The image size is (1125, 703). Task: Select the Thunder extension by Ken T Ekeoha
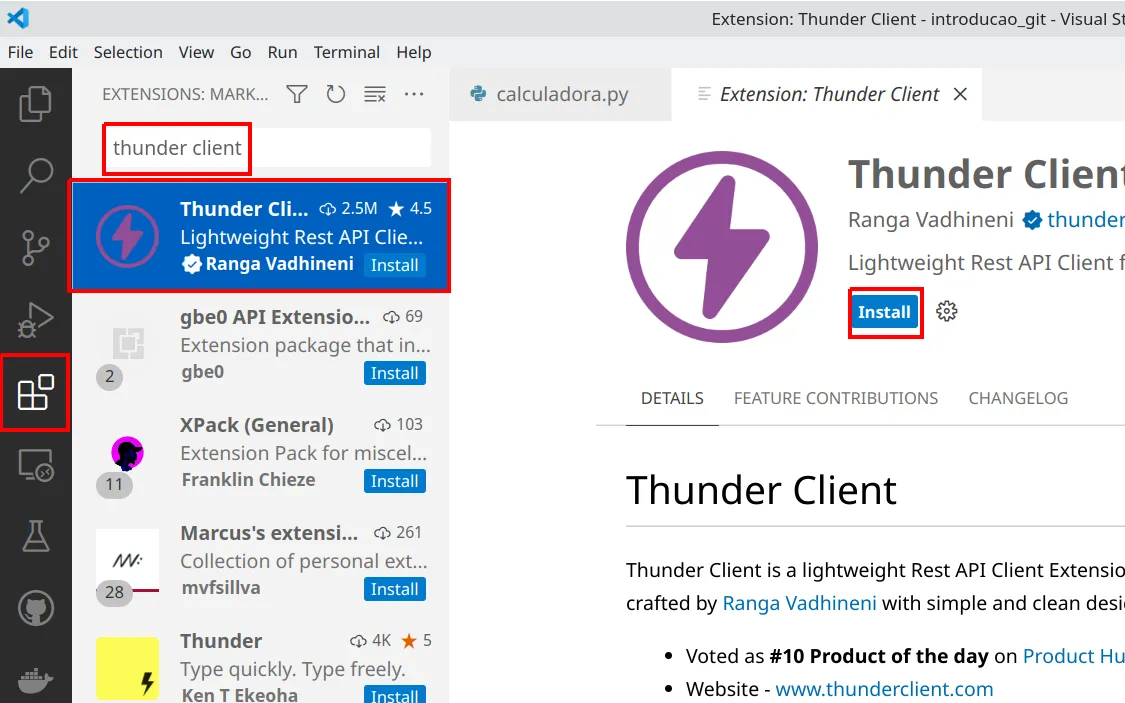click(260, 659)
